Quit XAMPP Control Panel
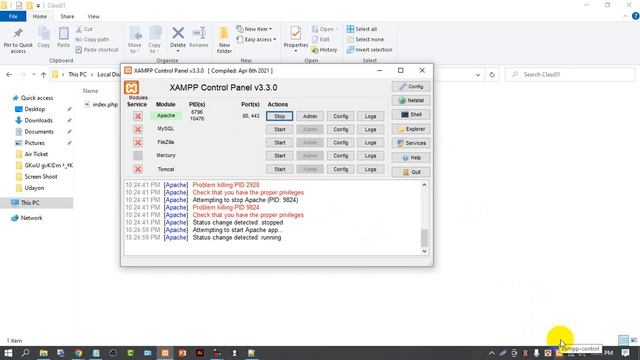 411,172
